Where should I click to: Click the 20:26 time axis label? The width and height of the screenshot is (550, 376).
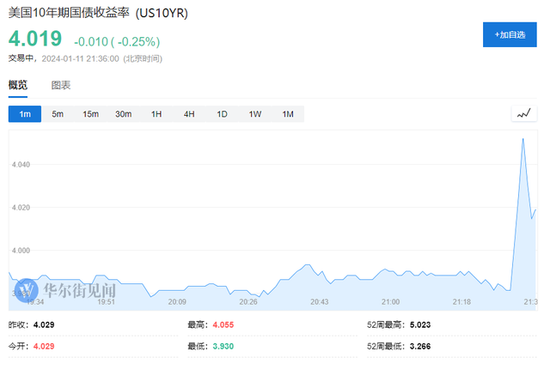click(248, 302)
